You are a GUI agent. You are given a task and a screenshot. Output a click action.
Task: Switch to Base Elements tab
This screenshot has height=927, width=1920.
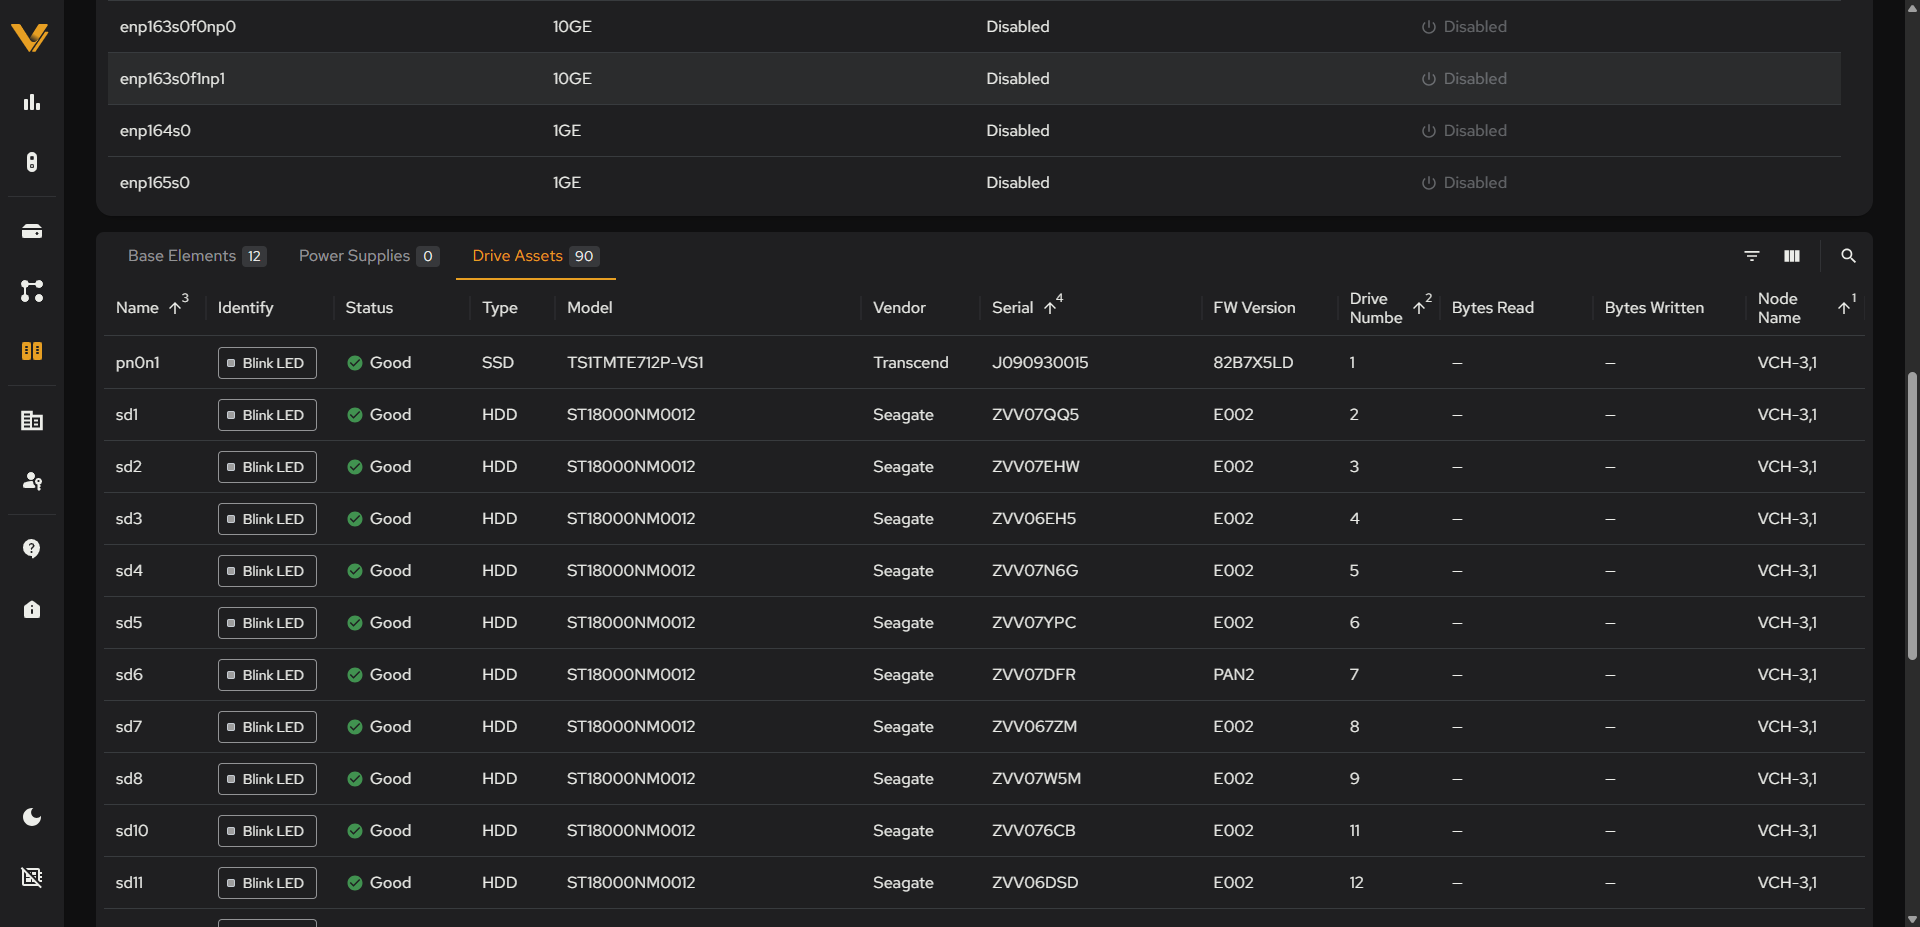[x=196, y=256]
